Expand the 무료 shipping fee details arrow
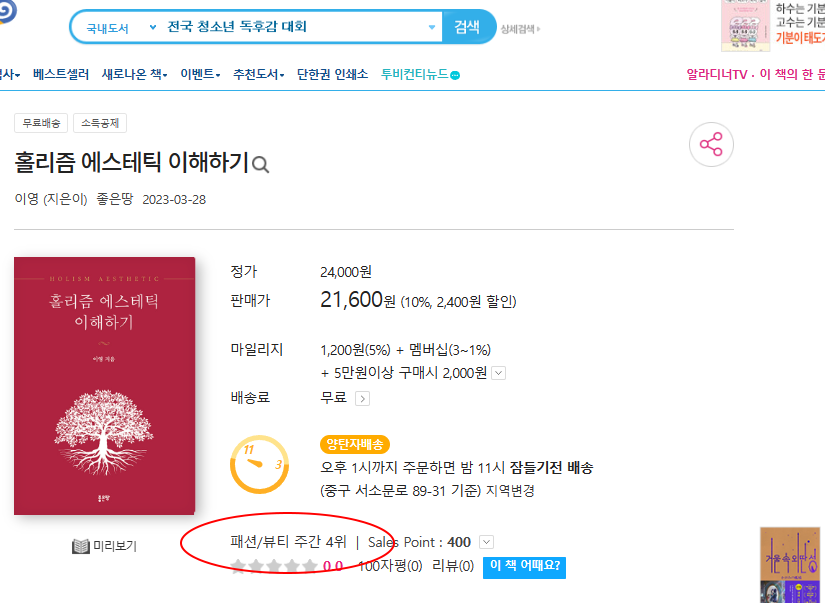This screenshot has width=825, height=603. pyautogui.click(x=362, y=398)
